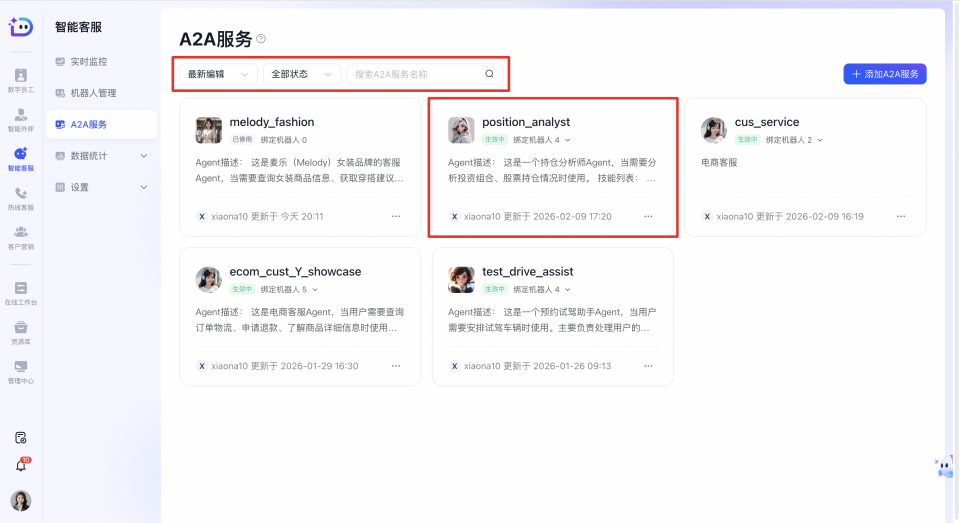Image resolution: width=960 pixels, height=523 pixels.
Task: Open 资源库 in the sidebar
Action: click(x=21, y=331)
